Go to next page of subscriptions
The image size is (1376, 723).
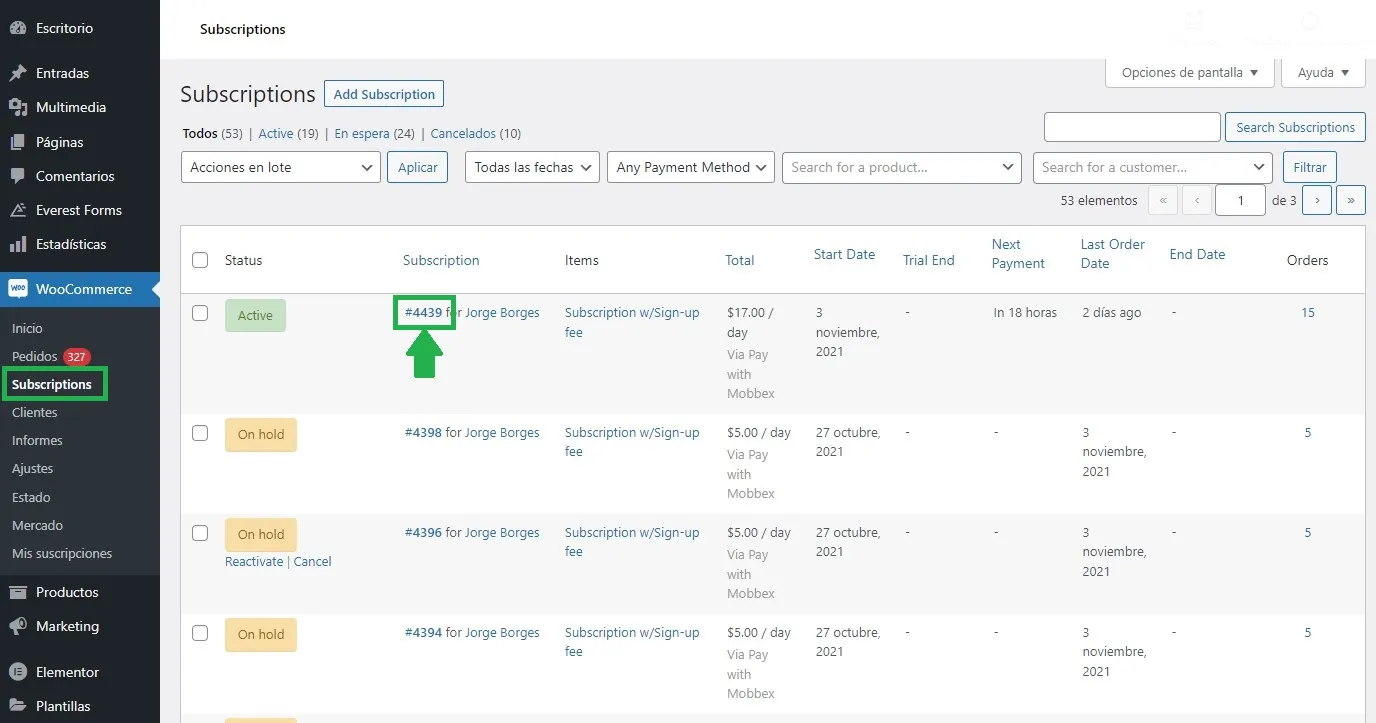click(x=1317, y=200)
